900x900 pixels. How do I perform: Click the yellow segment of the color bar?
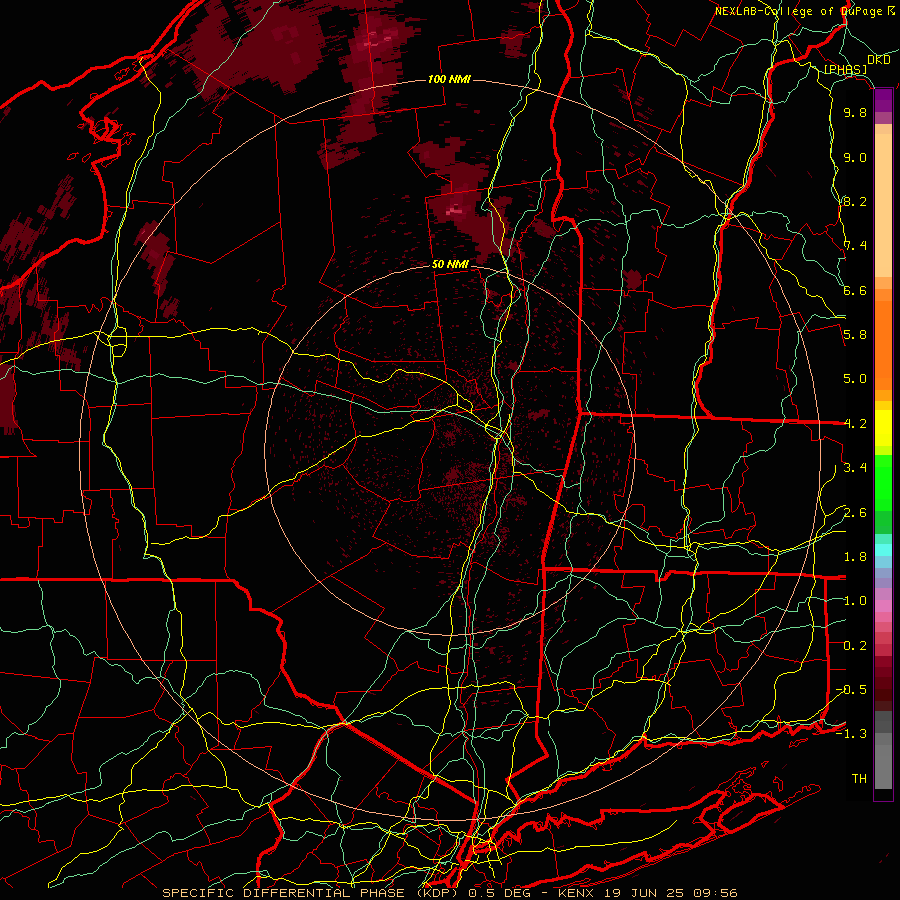[x=883, y=428]
